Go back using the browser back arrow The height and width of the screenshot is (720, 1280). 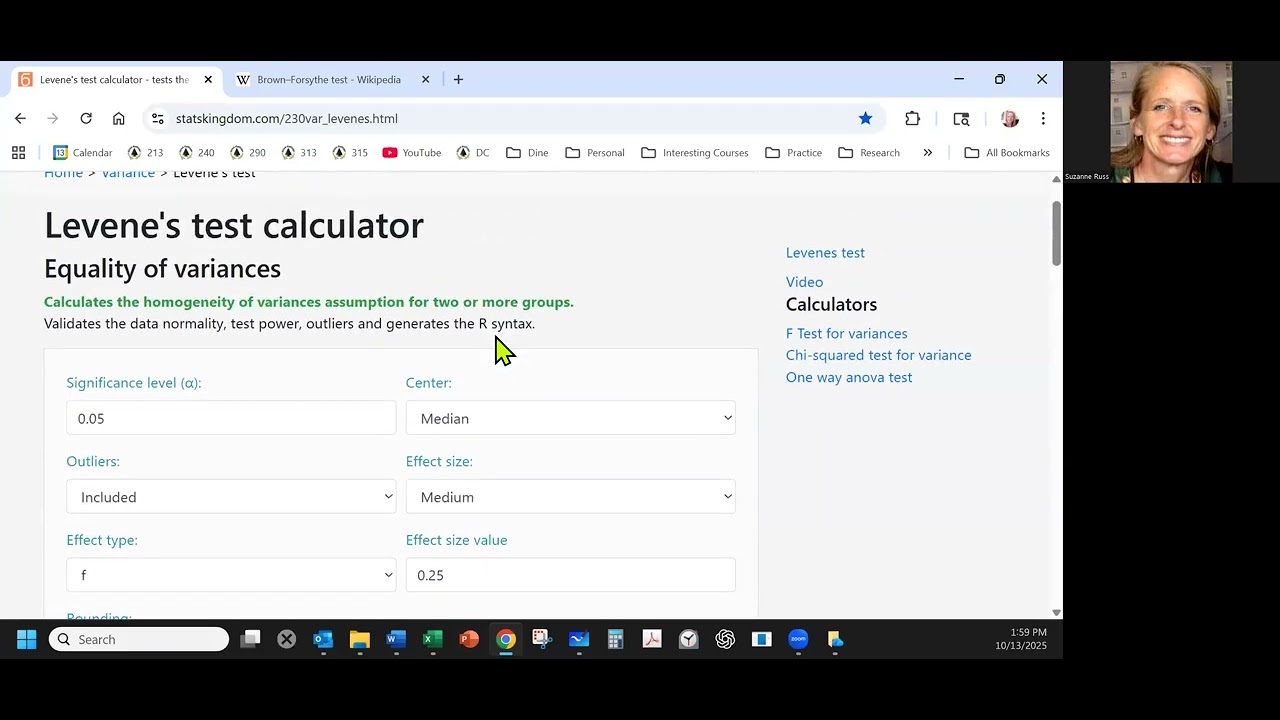pos(20,118)
